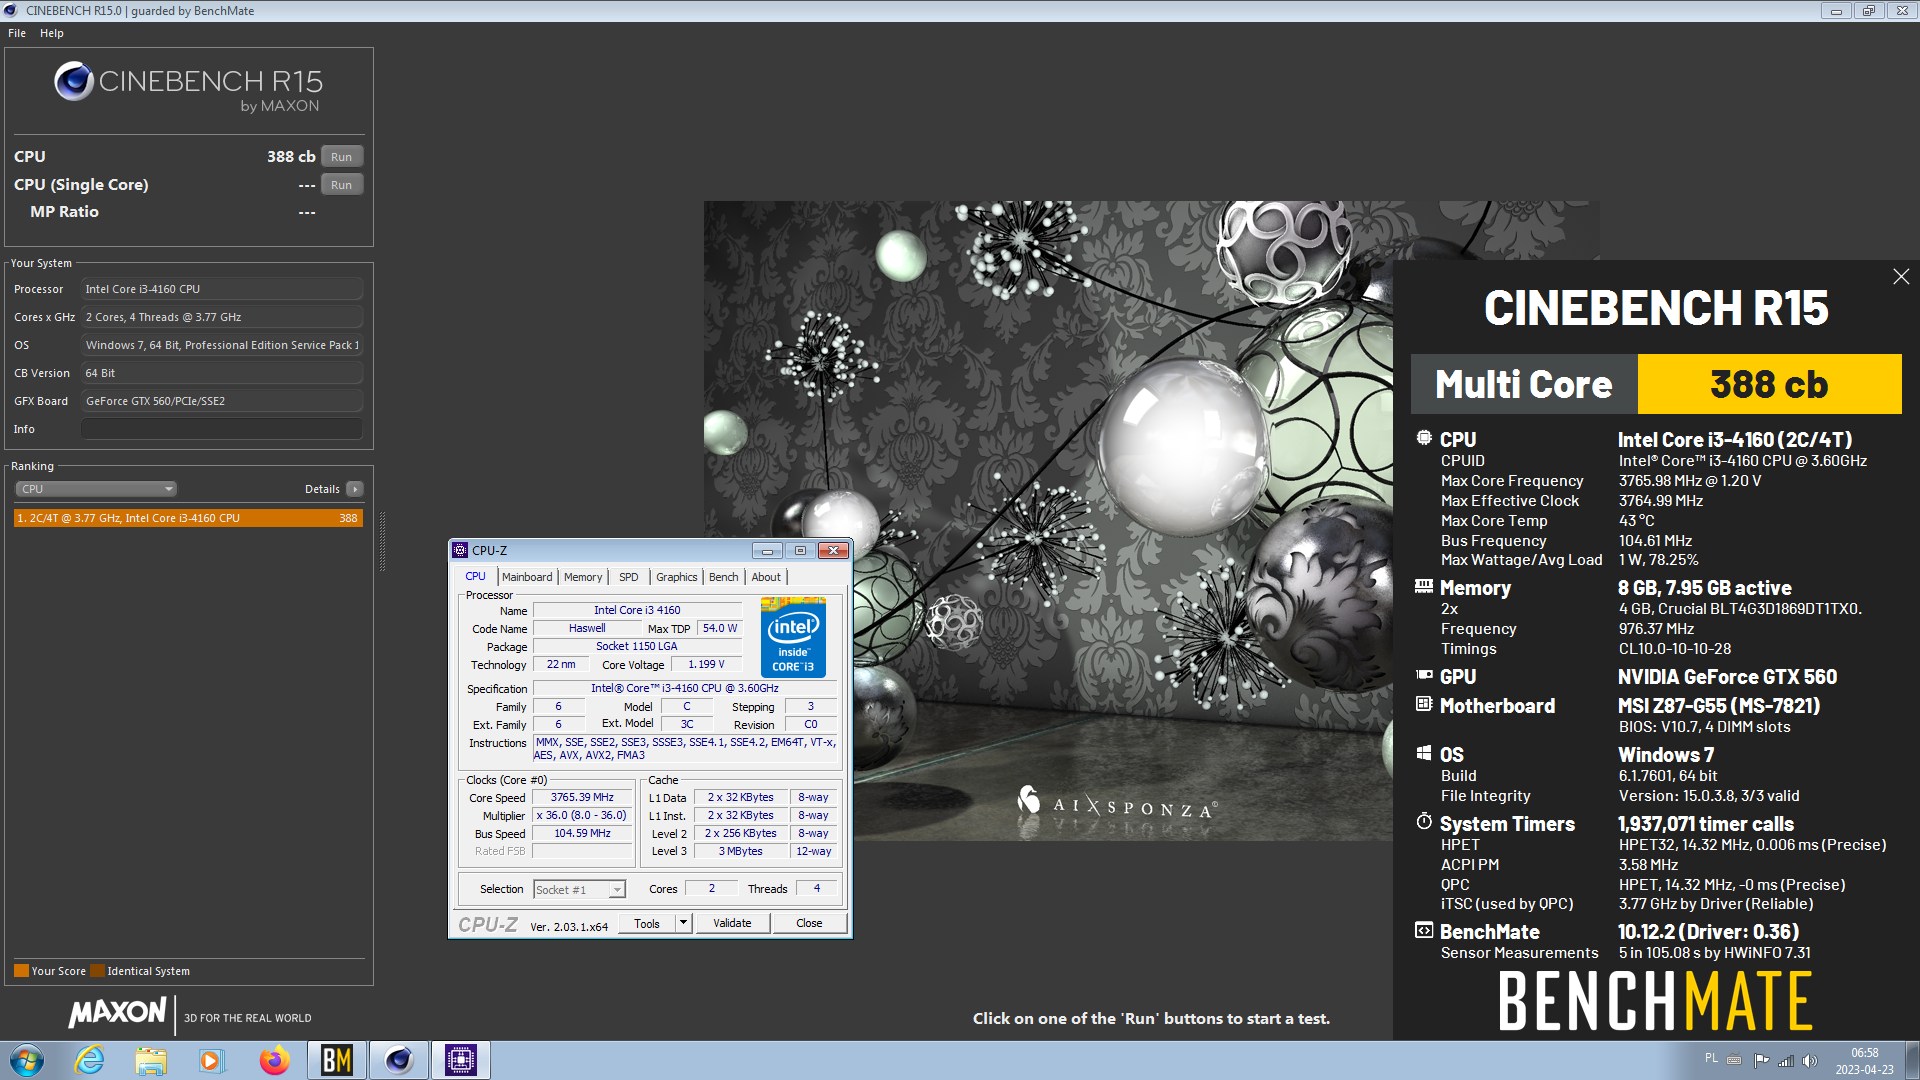Click the 388 cb Multi Core score
Image resolution: width=1920 pixels, height=1080 pixels.
[x=1769, y=384]
